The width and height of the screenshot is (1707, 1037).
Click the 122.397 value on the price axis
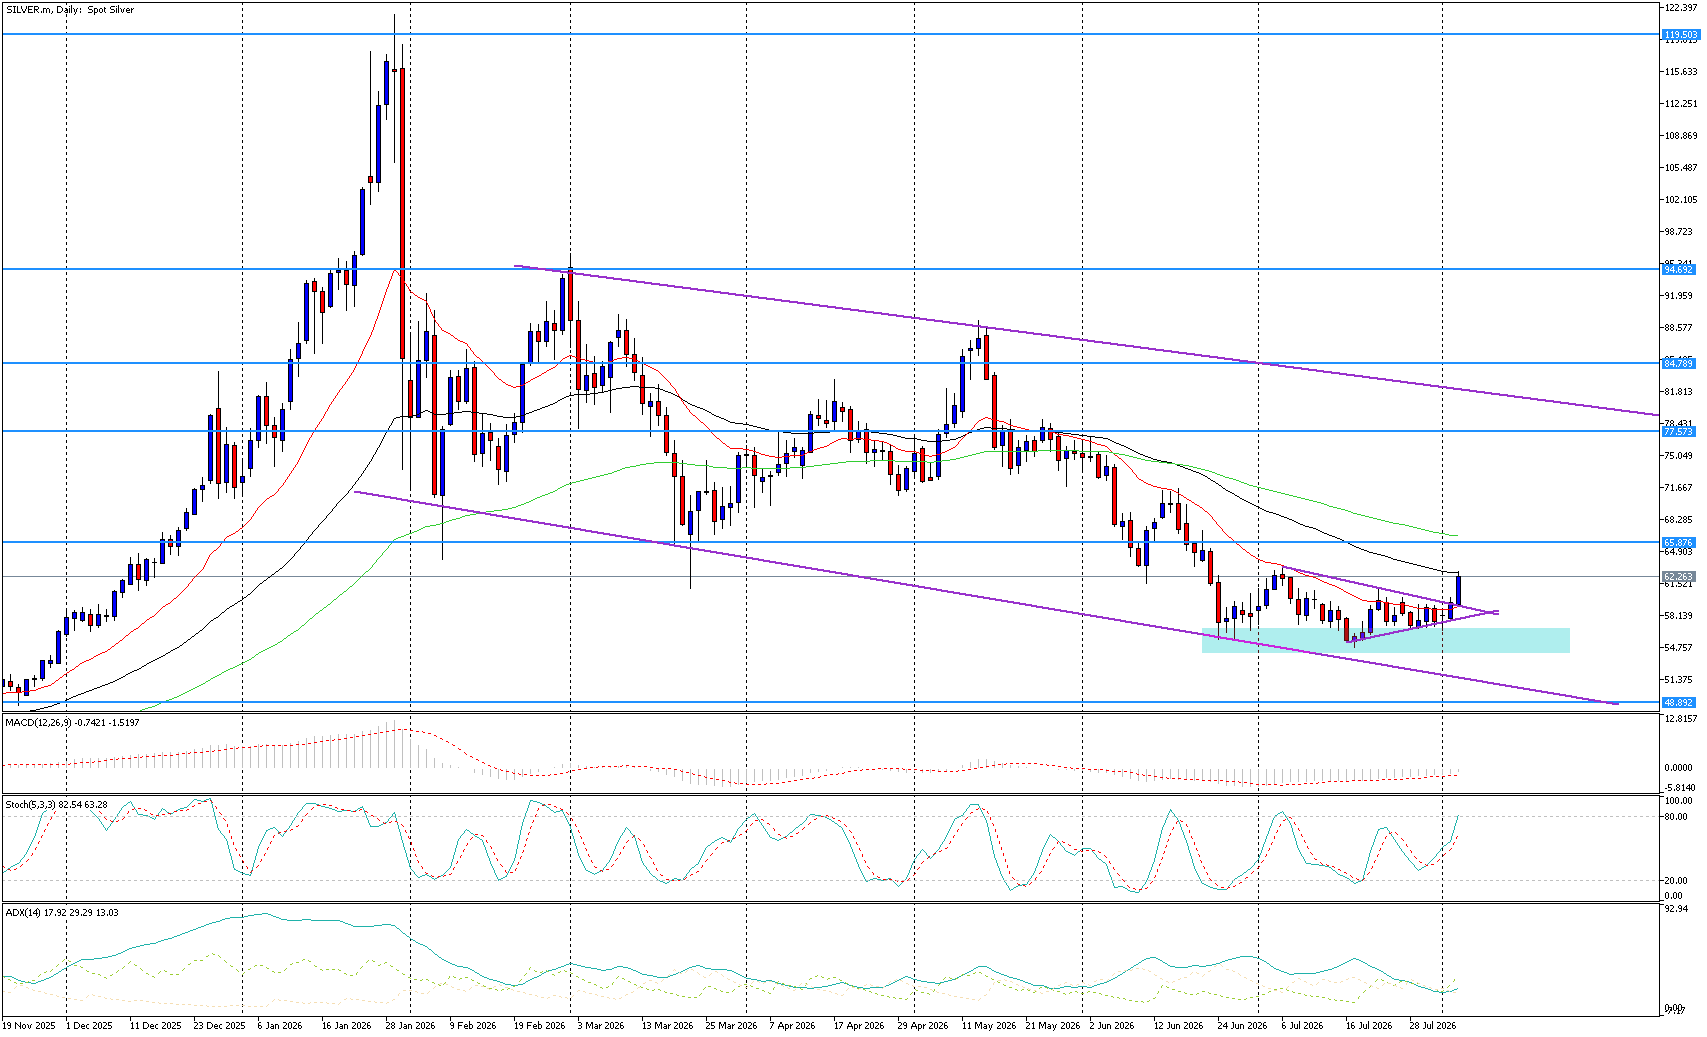click(x=1679, y=7)
